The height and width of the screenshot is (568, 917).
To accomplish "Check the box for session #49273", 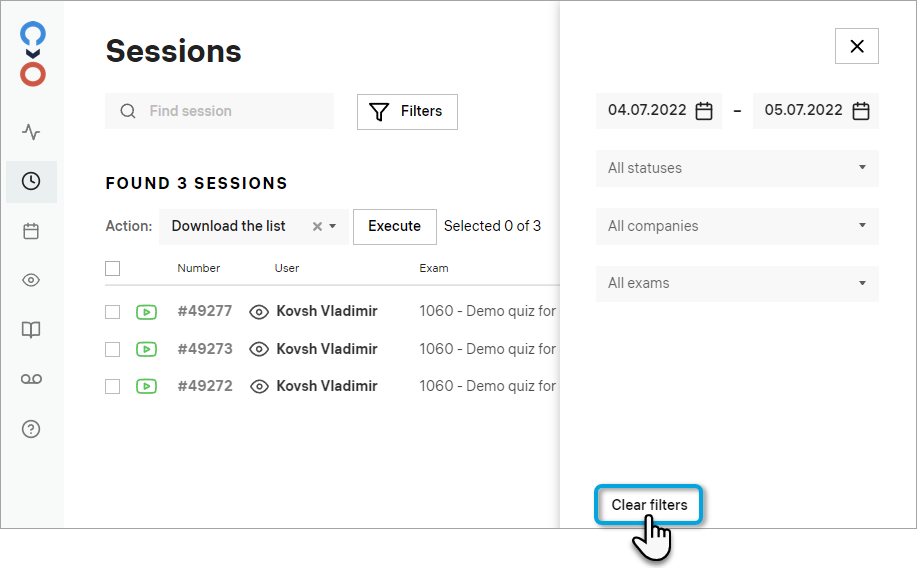I will tap(113, 349).
